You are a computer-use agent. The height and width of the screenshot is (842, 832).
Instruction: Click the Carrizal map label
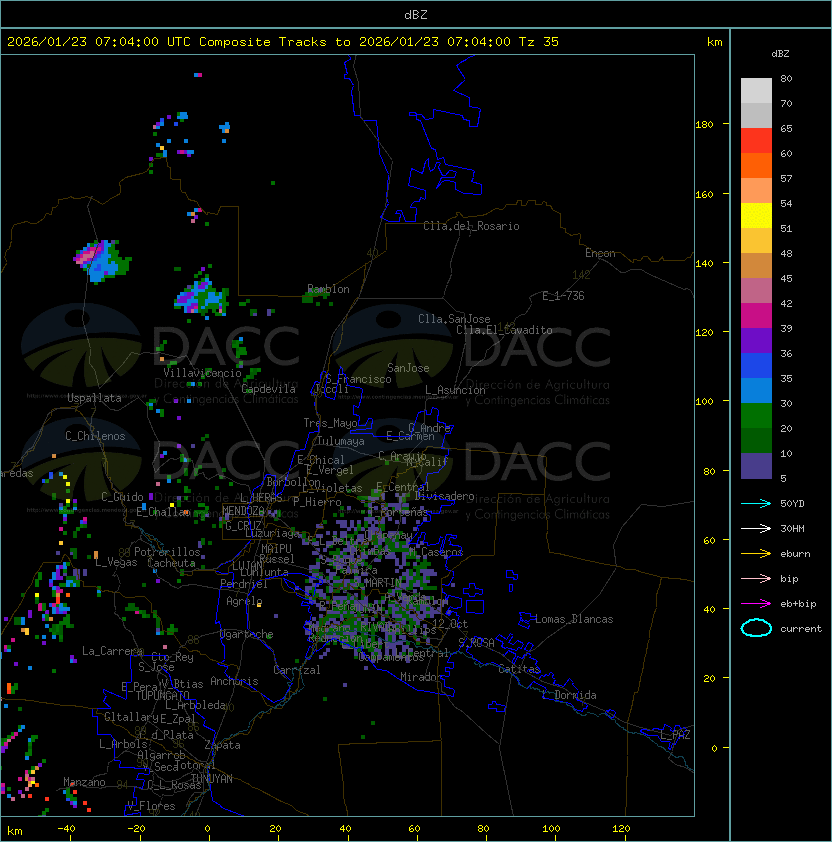(297, 670)
